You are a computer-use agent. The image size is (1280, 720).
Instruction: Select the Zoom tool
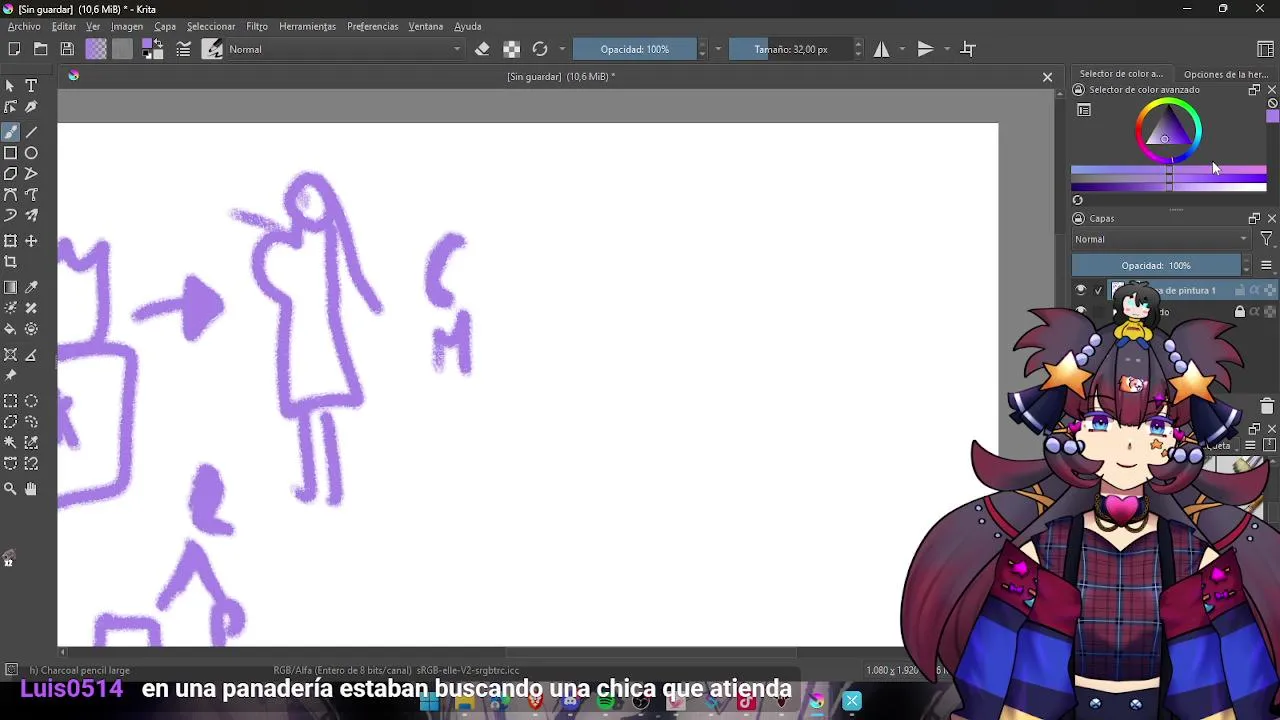pyautogui.click(x=10, y=489)
